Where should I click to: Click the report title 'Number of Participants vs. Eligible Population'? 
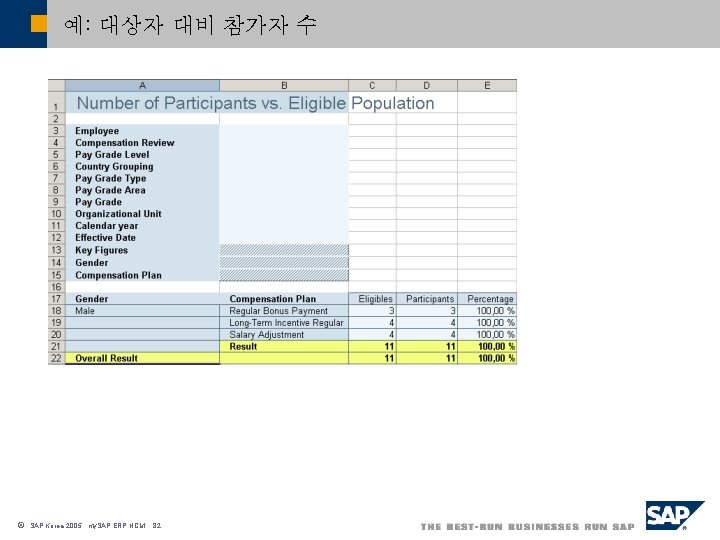point(255,103)
